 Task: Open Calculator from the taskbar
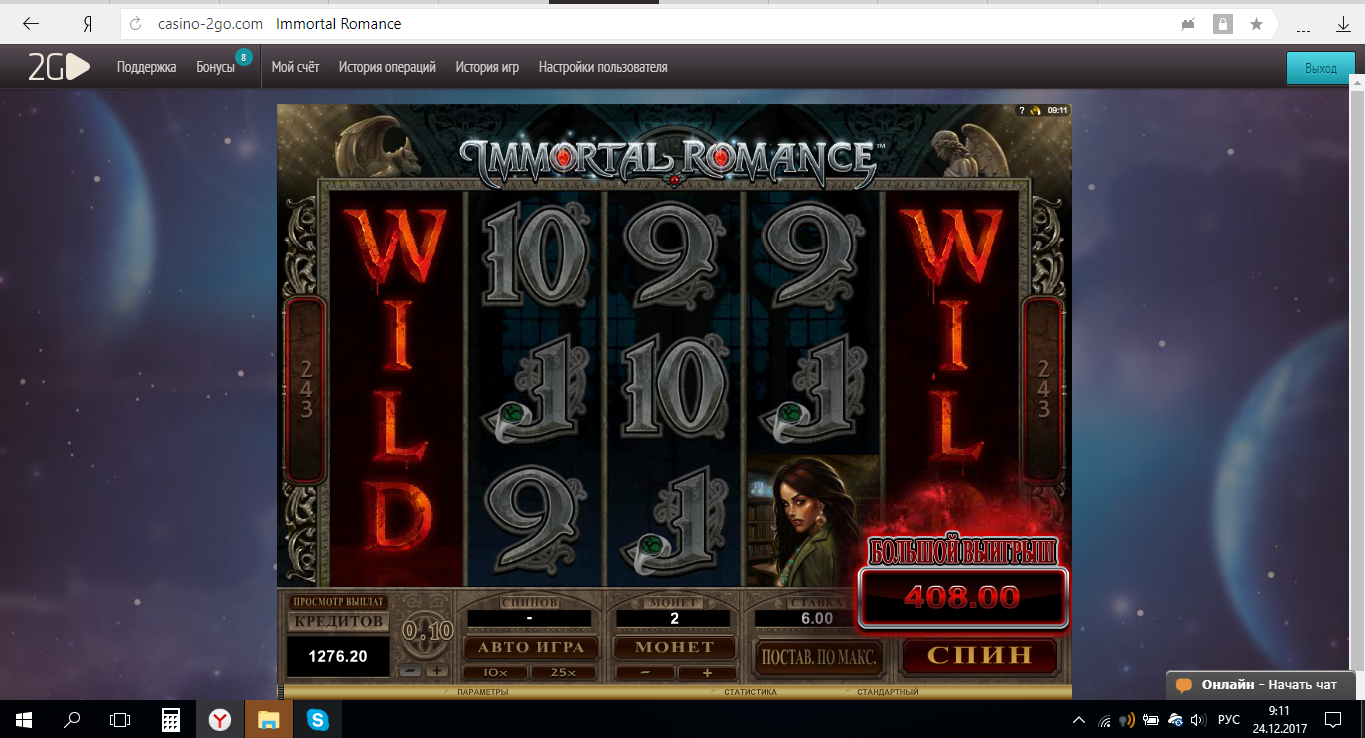pyautogui.click(x=171, y=719)
